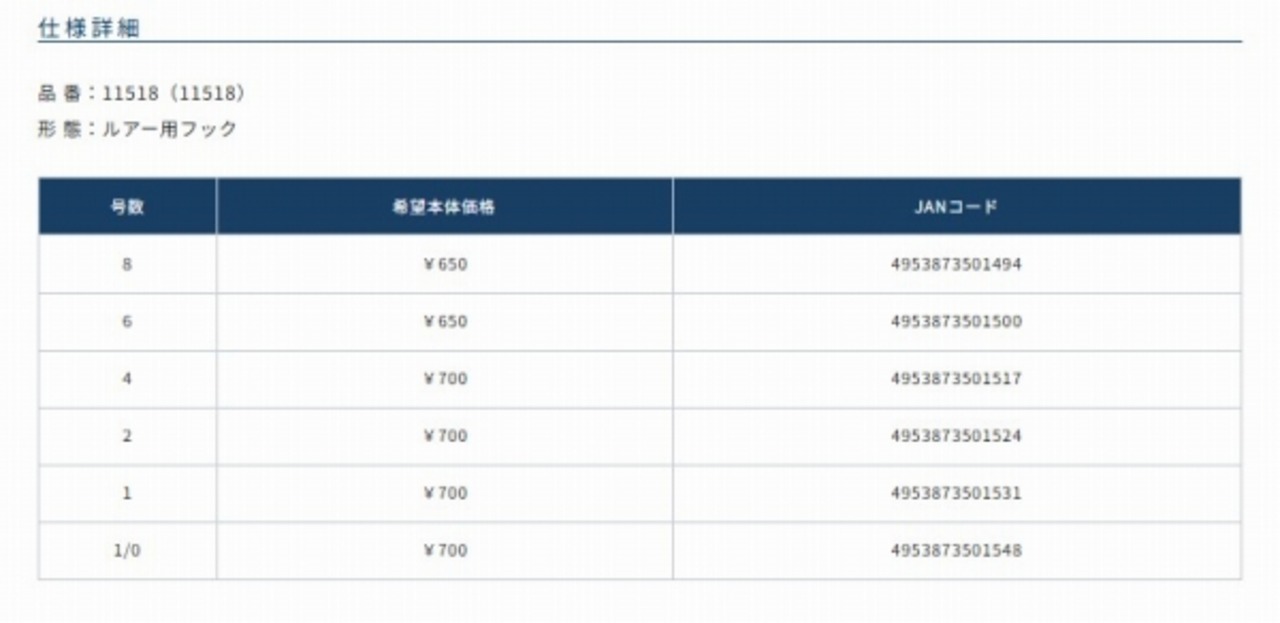Select the 号数 column header

(127, 207)
